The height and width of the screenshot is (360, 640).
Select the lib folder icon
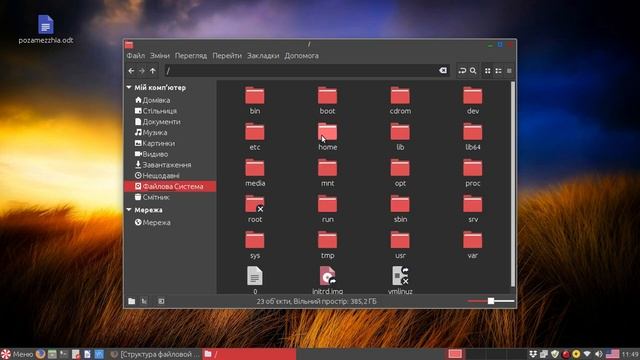[x=400, y=132]
